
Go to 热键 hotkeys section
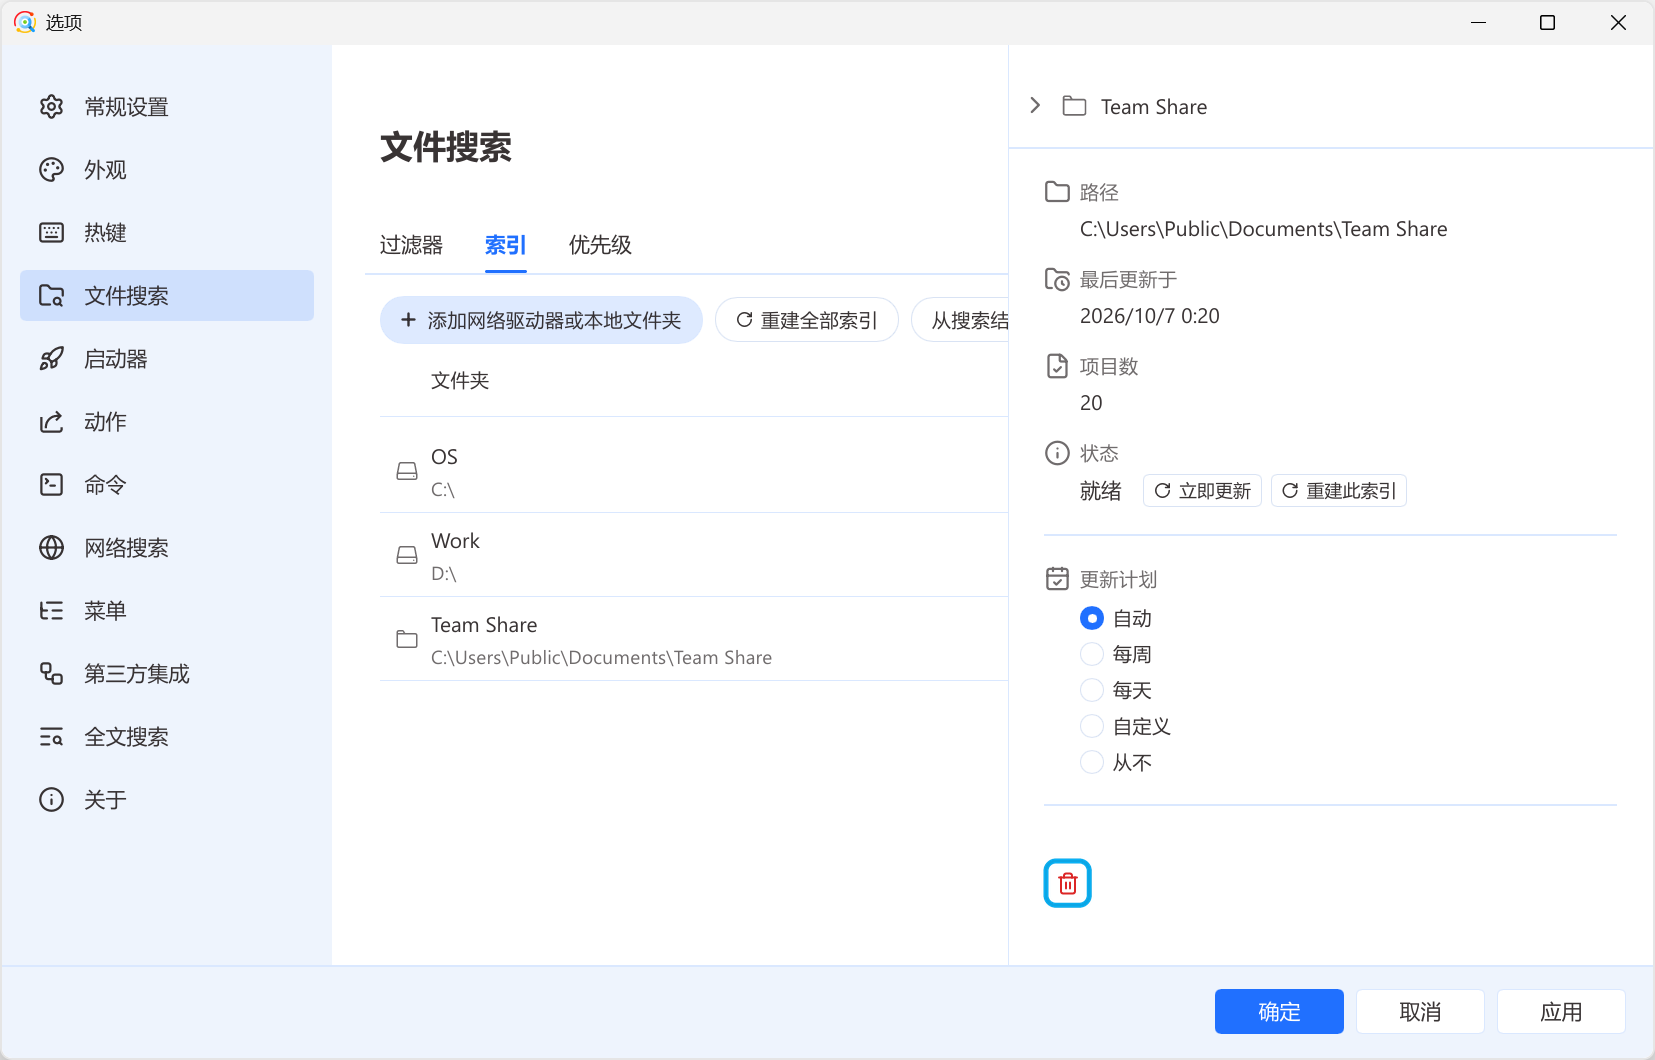pyautogui.click(x=167, y=233)
